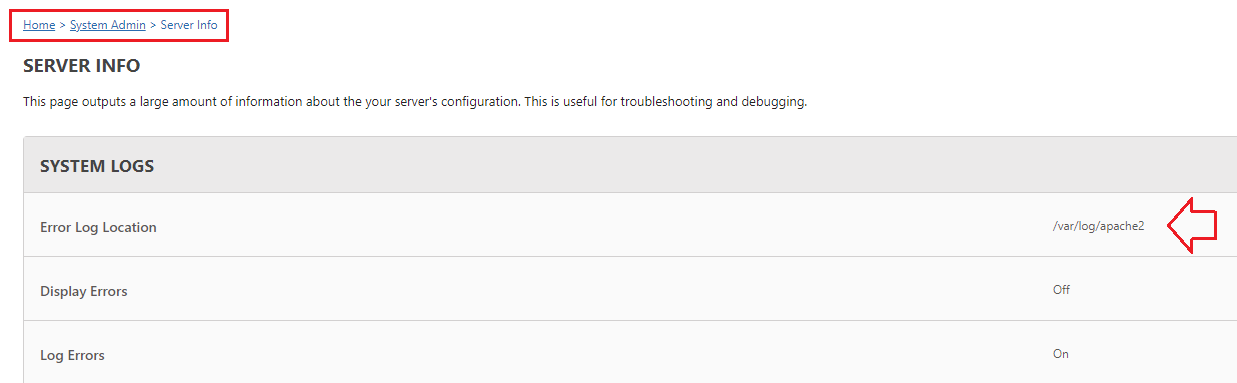The width and height of the screenshot is (1237, 383).
Task: Select the Display Errors label
Action: (84, 291)
